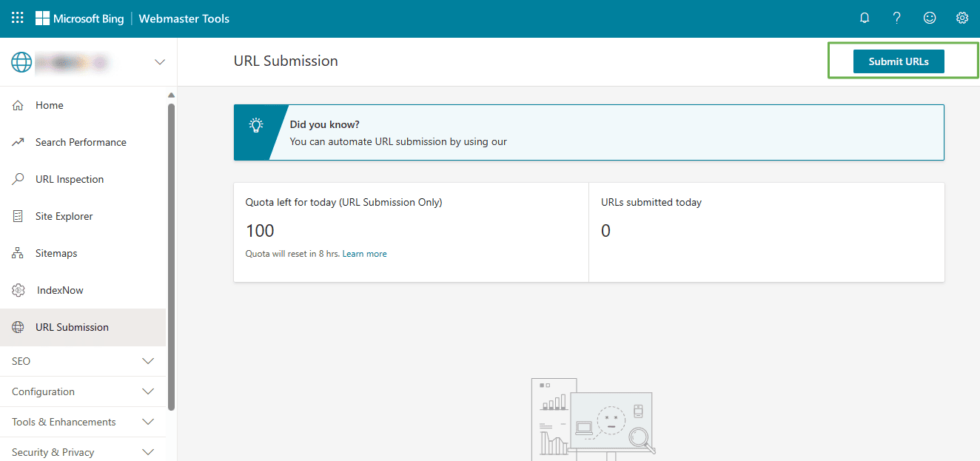The image size is (980, 461).
Task: Open the site selector dropdown chevron
Action: pos(160,62)
